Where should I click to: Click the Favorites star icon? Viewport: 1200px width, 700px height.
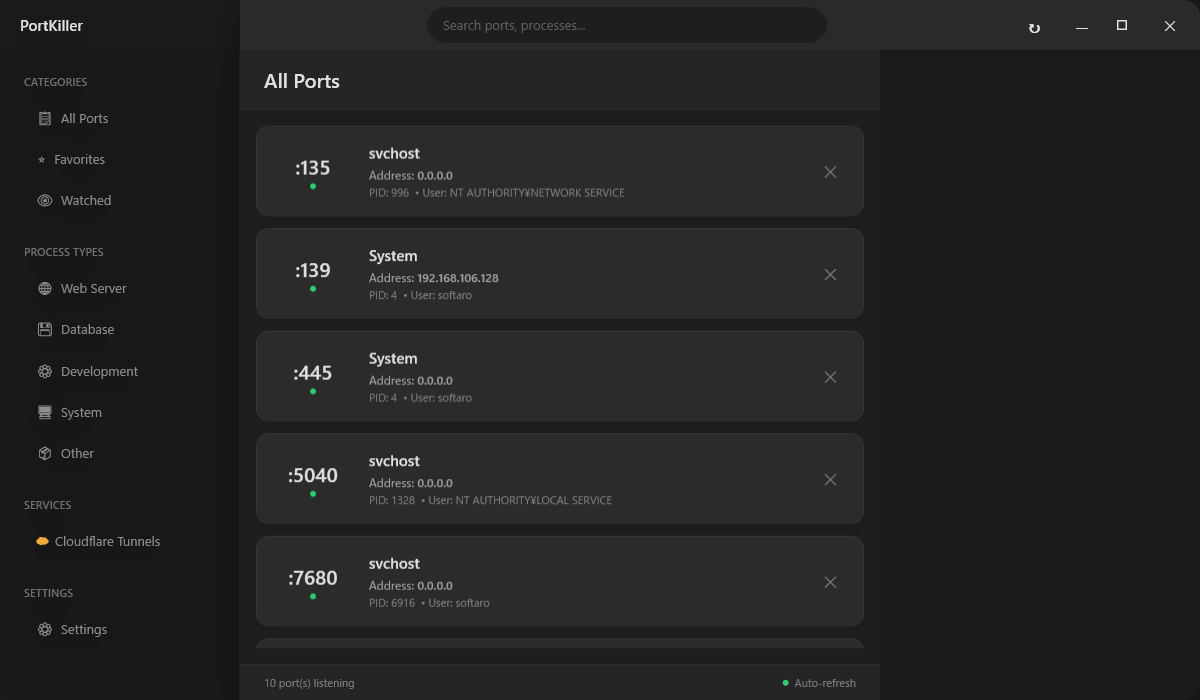(41, 160)
